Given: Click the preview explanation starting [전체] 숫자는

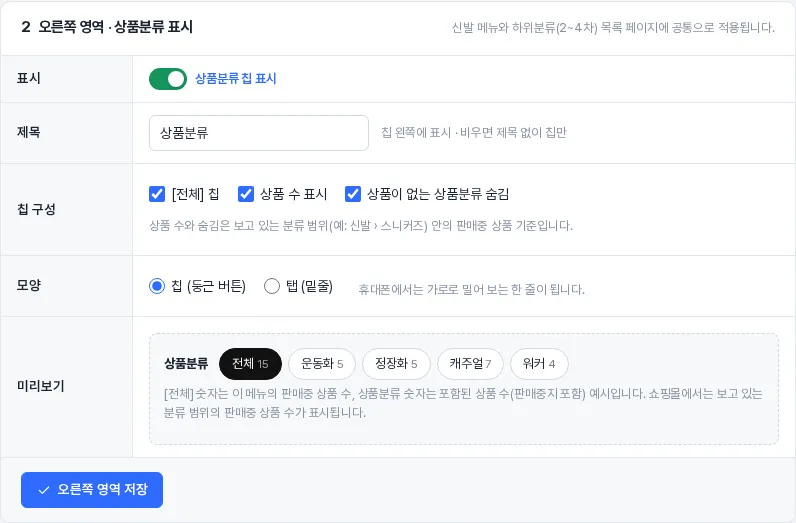Looking at the screenshot, I should (463, 403).
